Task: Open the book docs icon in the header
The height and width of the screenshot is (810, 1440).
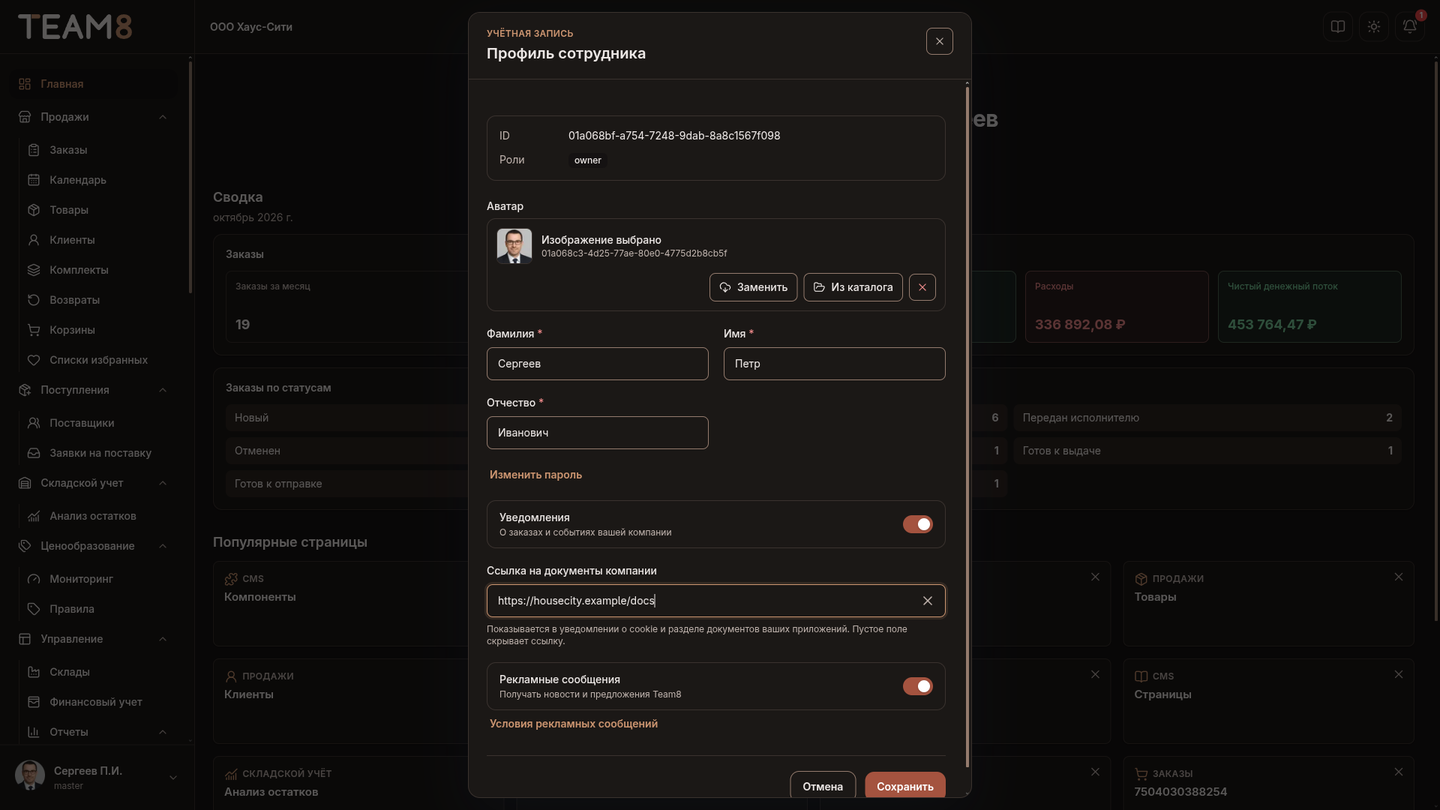Action: click(1338, 26)
